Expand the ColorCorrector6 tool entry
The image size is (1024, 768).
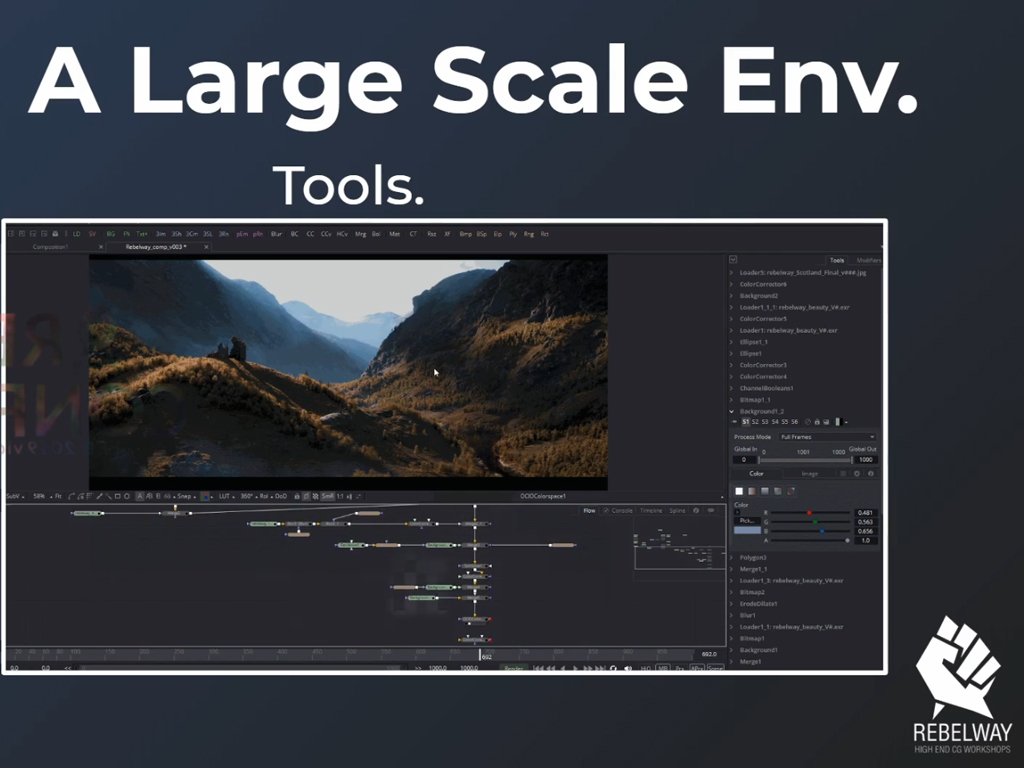(731, 284)
